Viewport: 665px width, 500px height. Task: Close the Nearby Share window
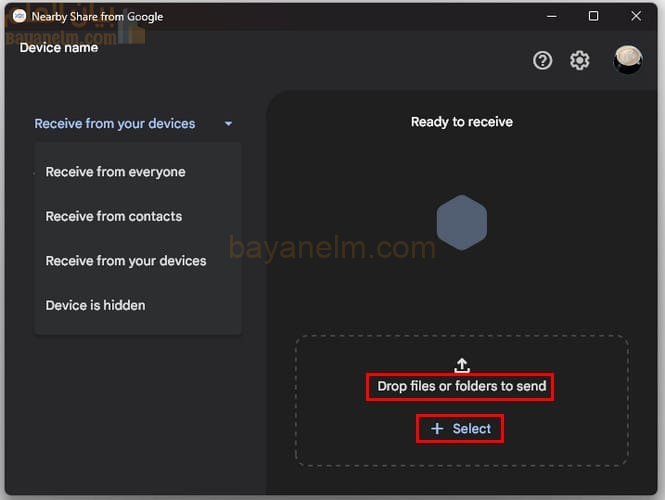click(637, 16)
